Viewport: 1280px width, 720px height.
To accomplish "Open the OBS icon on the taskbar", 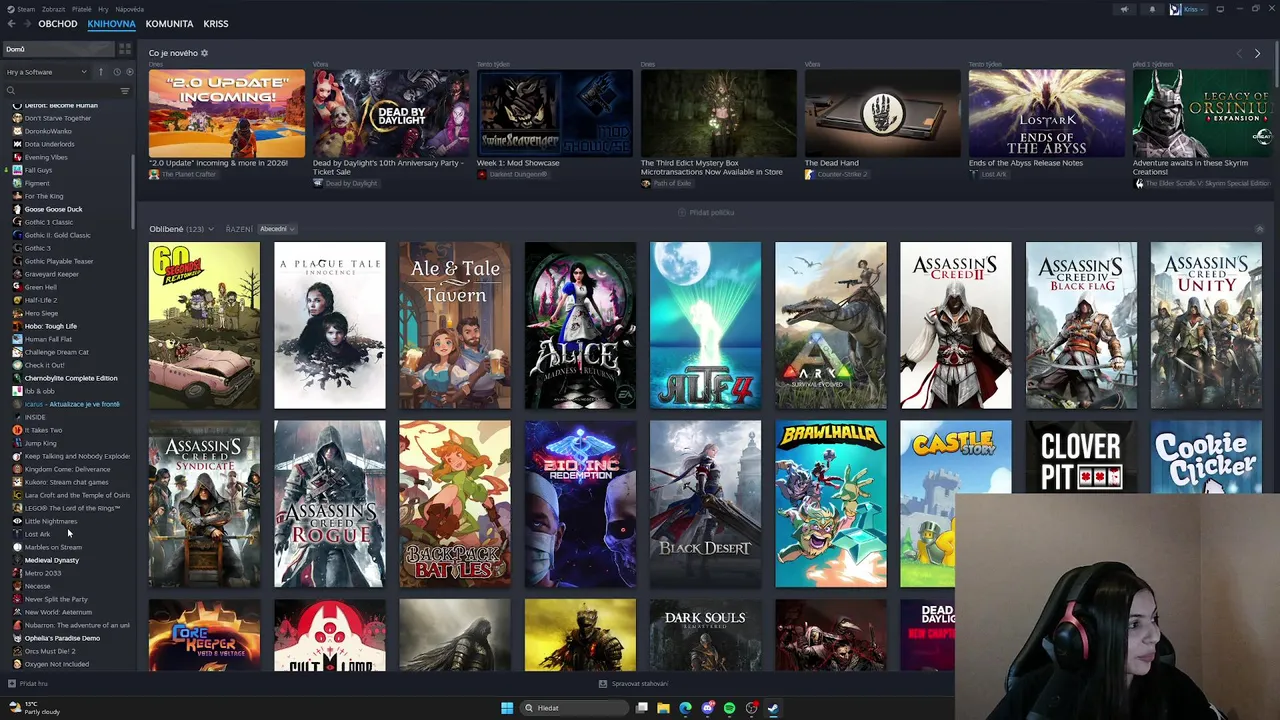I will point(751,708).
